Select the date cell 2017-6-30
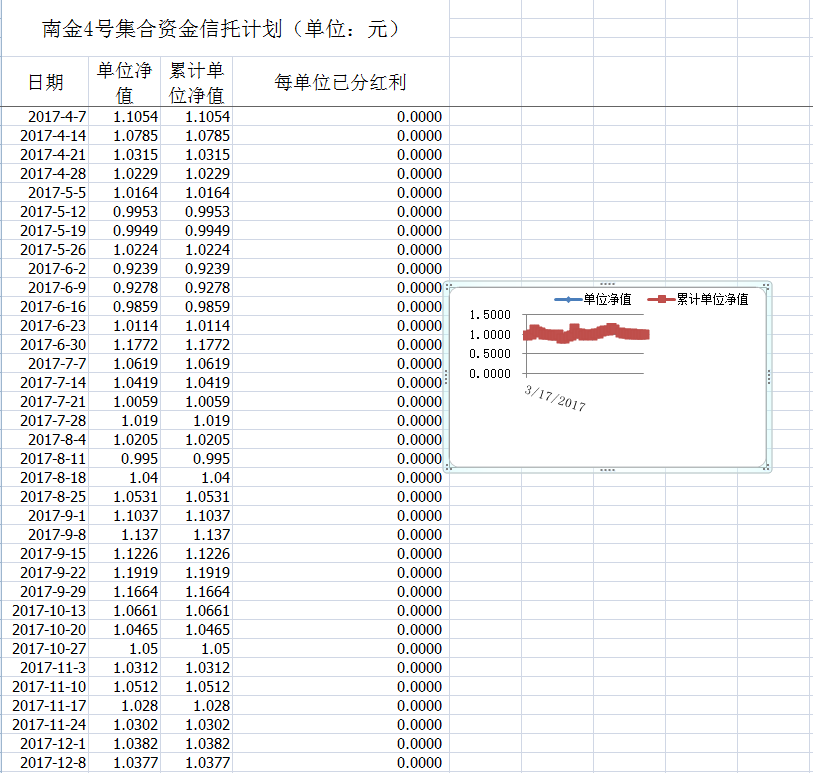The height and width of the screenshot is (773, 813). tap(53, 345)
